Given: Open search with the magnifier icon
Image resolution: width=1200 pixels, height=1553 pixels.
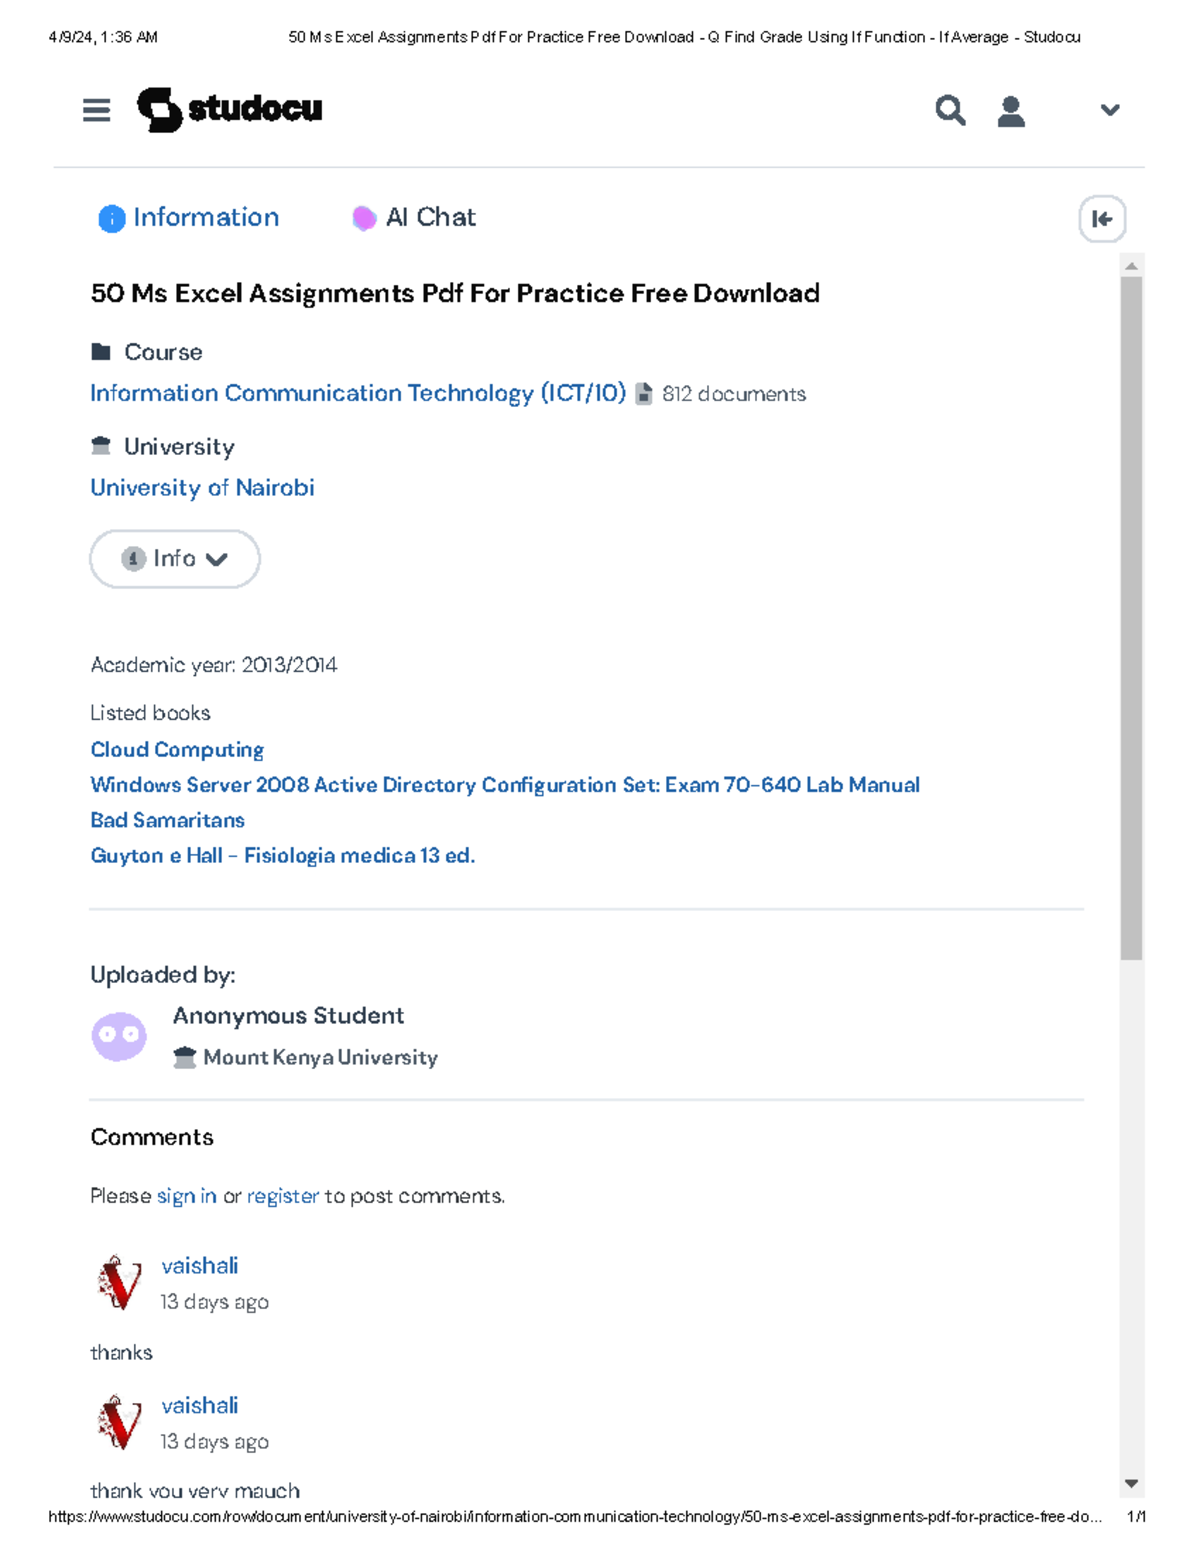Looking at the screenshot, I should pyautogui.click(x=950, y=110).
